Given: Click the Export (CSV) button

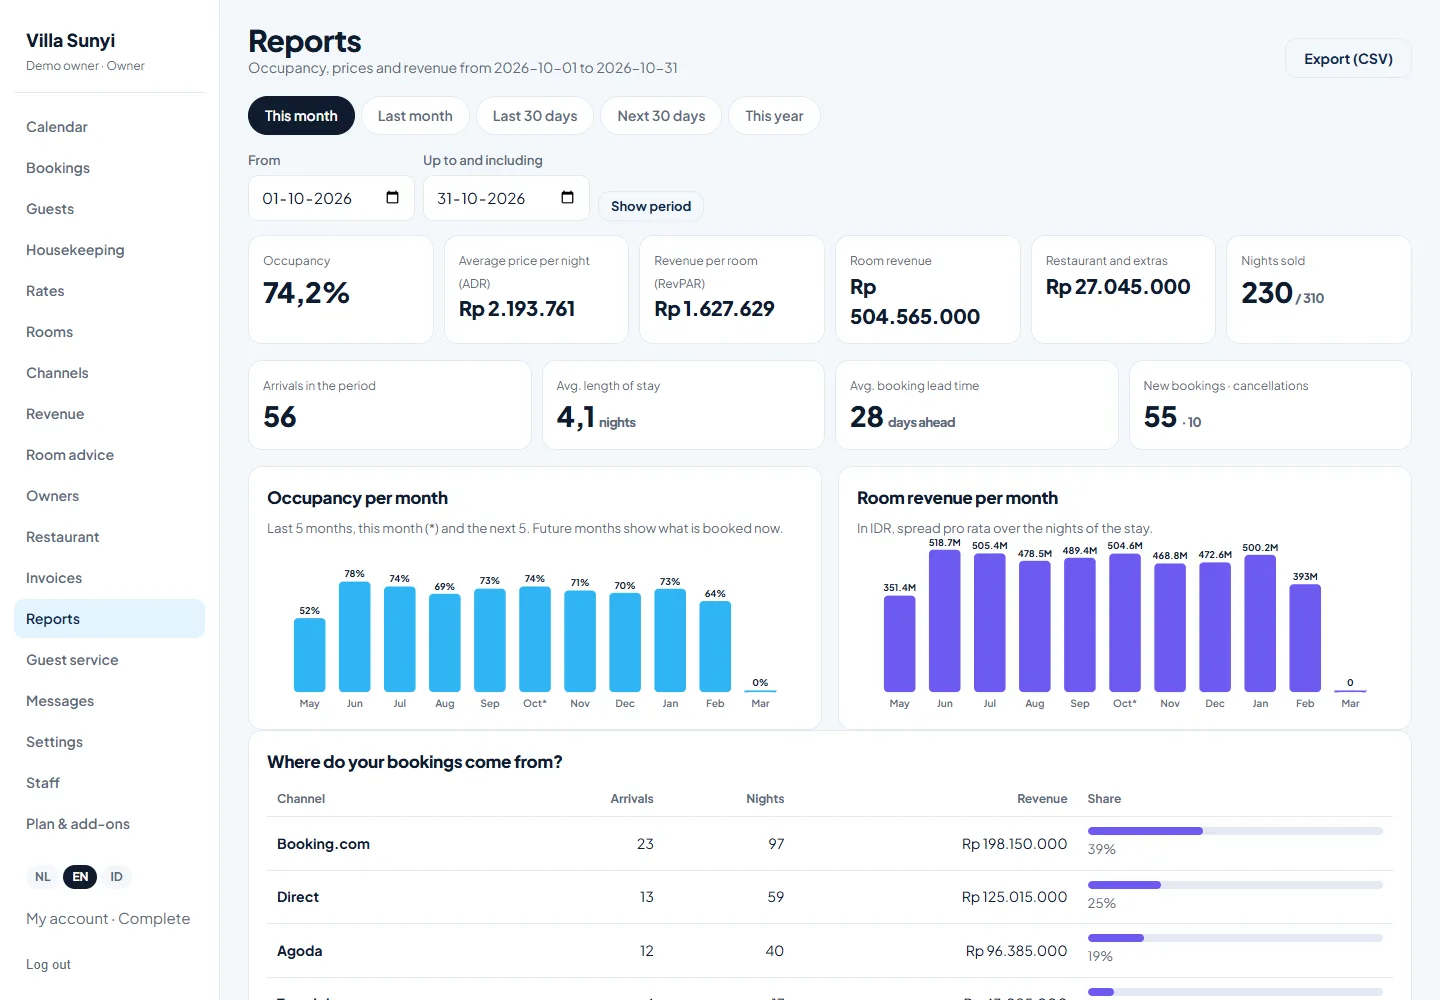Looking at the screenshot, I should coord(1348,59).
